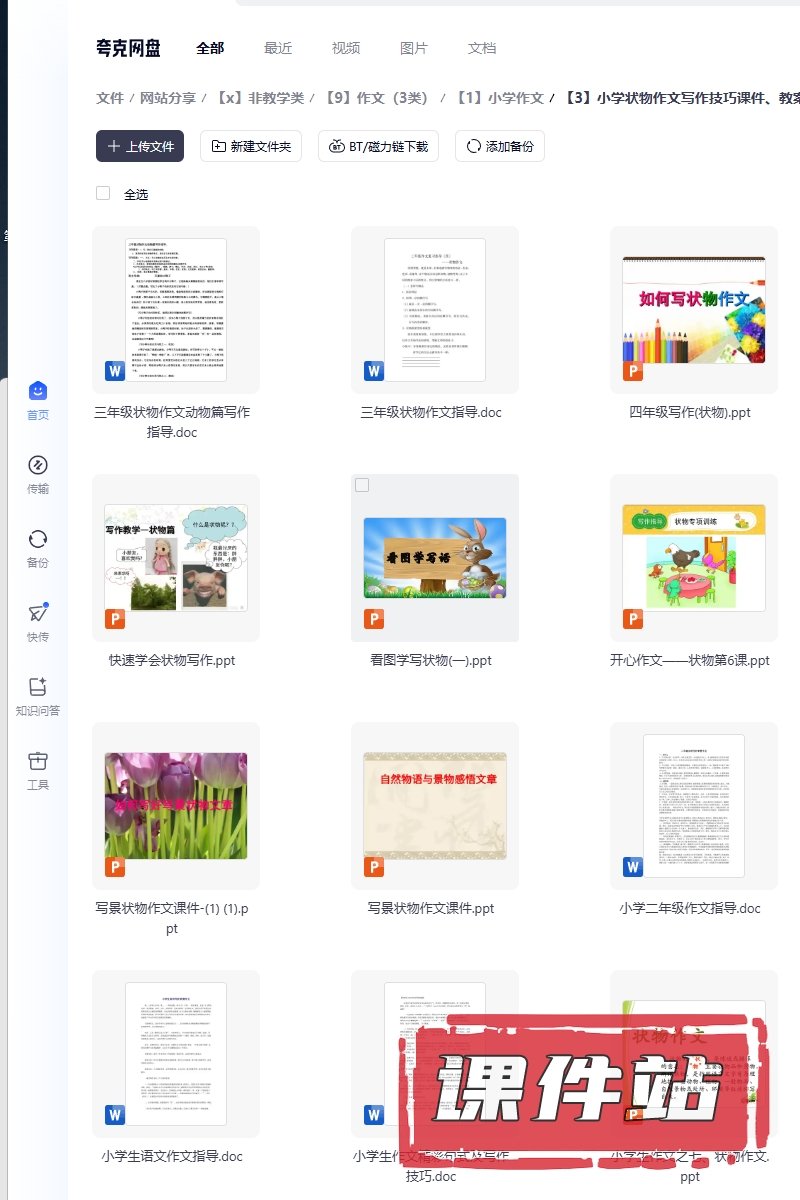Viewport: 800px width, 1200px height.
Task: Open the 工具 tools sidebar icon
Action: click(x=37, y=762)
